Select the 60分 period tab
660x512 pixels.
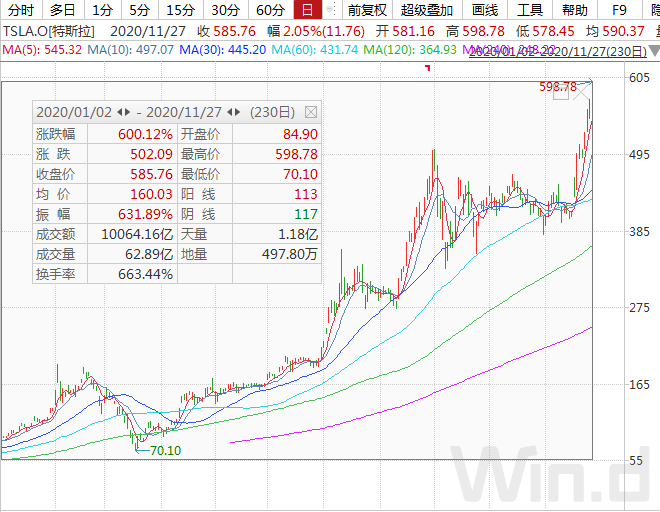coord(271,10)
